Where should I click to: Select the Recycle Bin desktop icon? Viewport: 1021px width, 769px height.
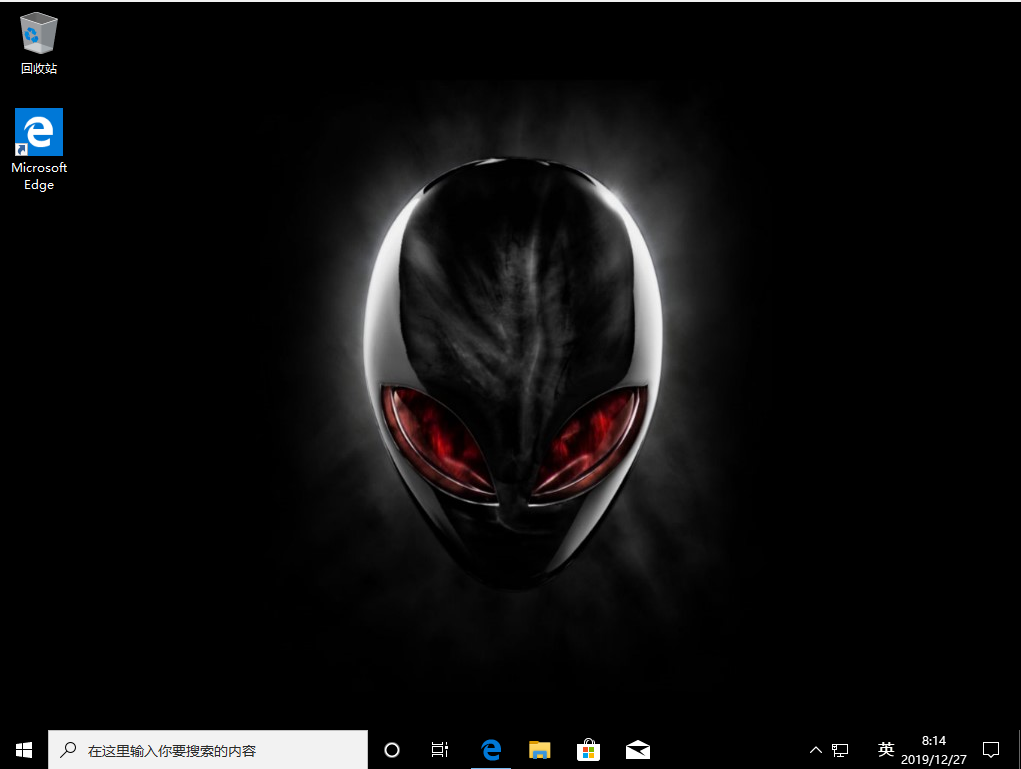(38, 33)
